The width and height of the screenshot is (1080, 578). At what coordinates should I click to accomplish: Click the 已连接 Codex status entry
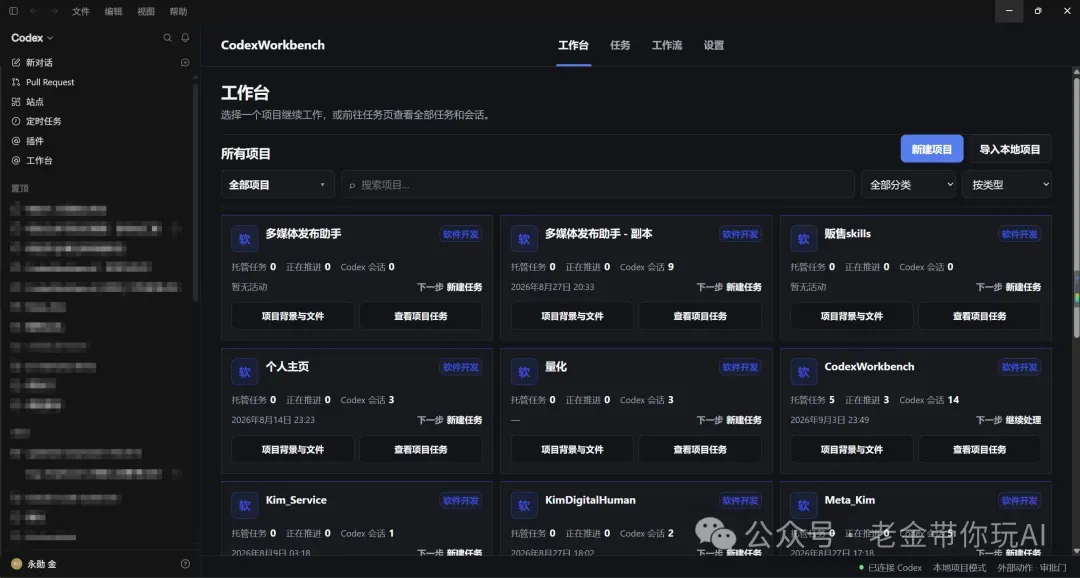coord(890,568)
